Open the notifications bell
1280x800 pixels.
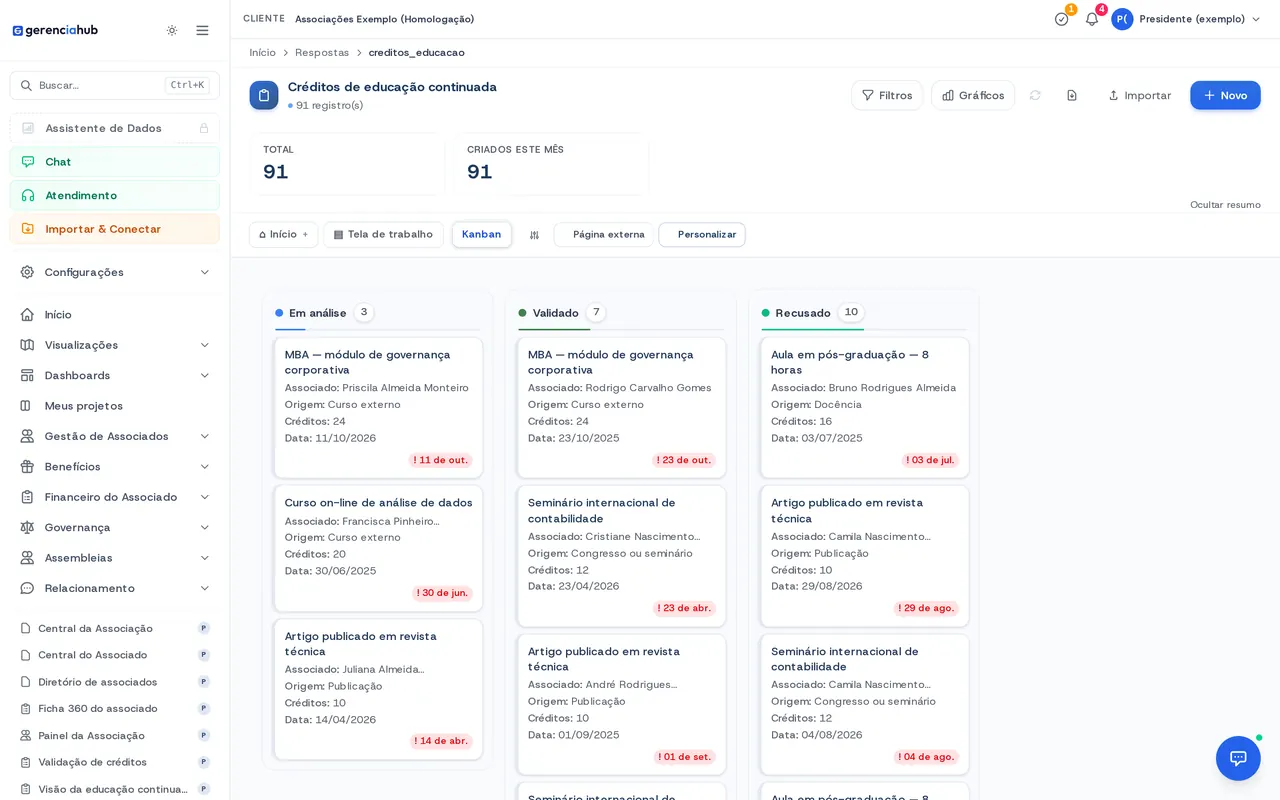point(1092,19)
